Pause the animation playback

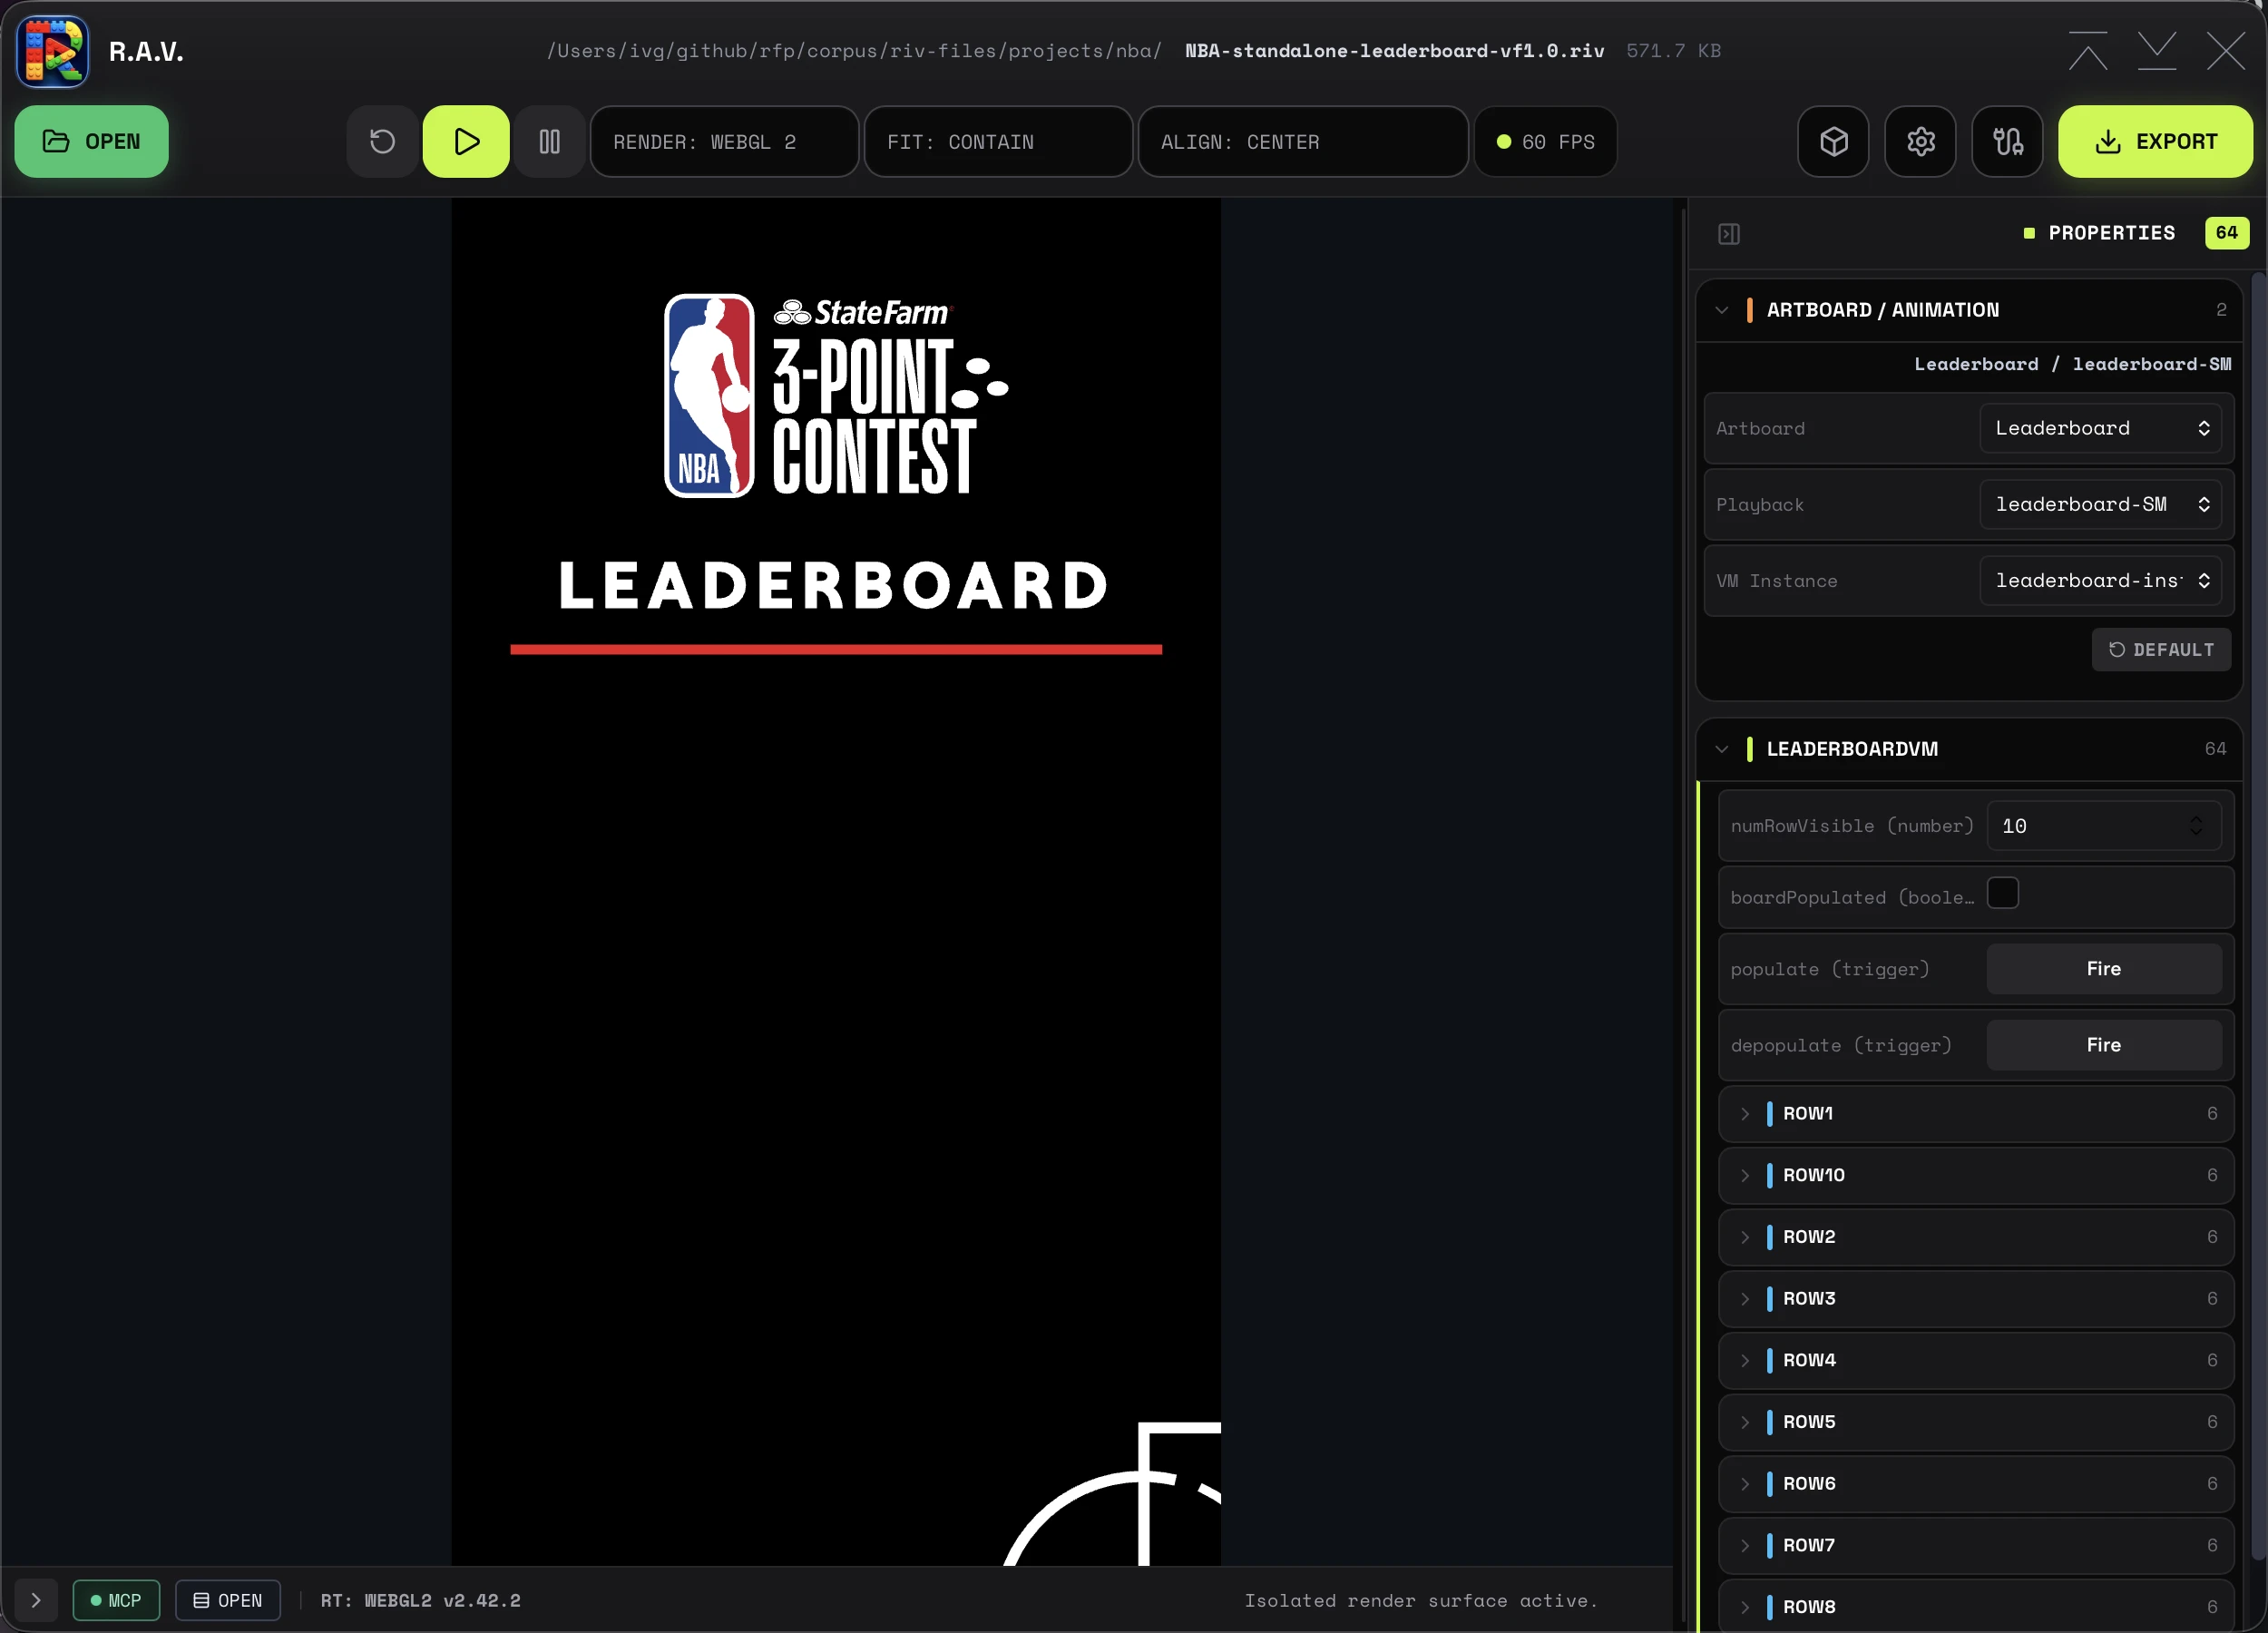pyautogui.click(x=549, y=141)
